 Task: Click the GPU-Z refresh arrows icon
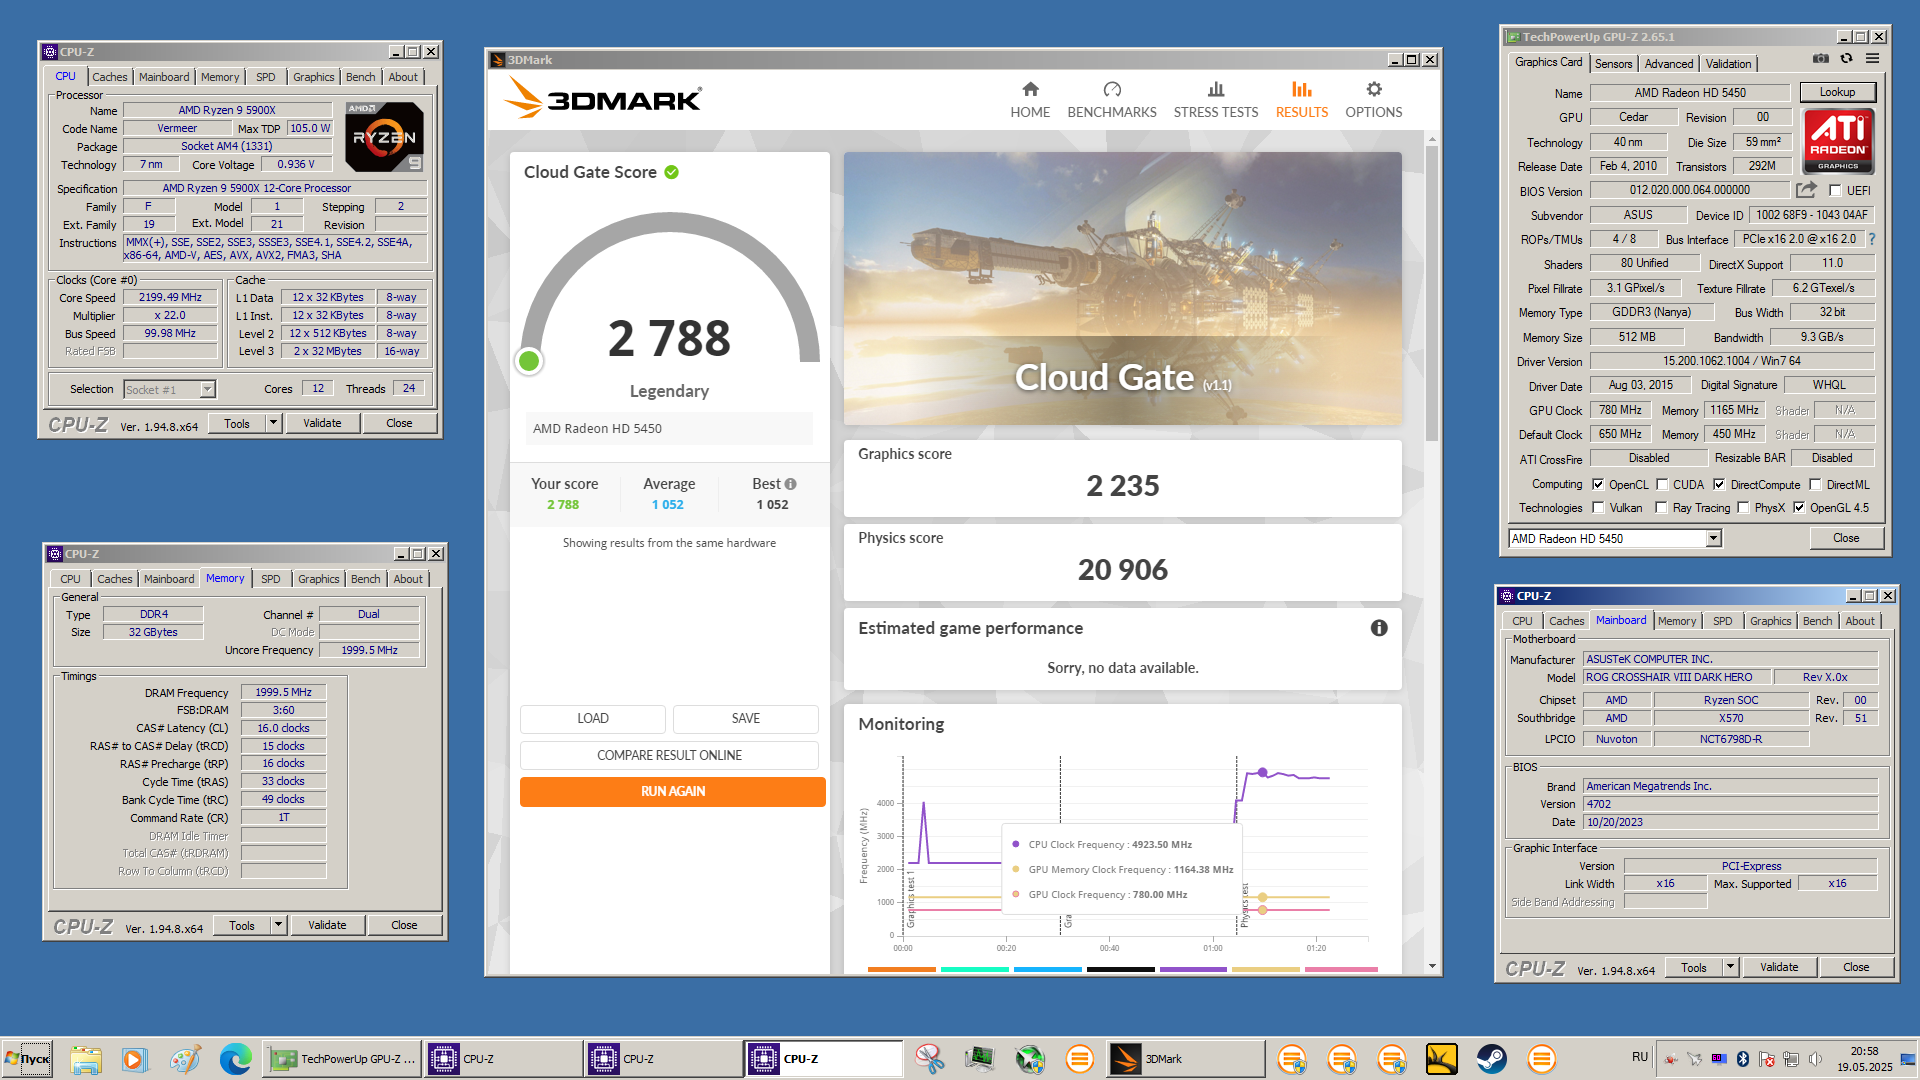pos(1847,59)
